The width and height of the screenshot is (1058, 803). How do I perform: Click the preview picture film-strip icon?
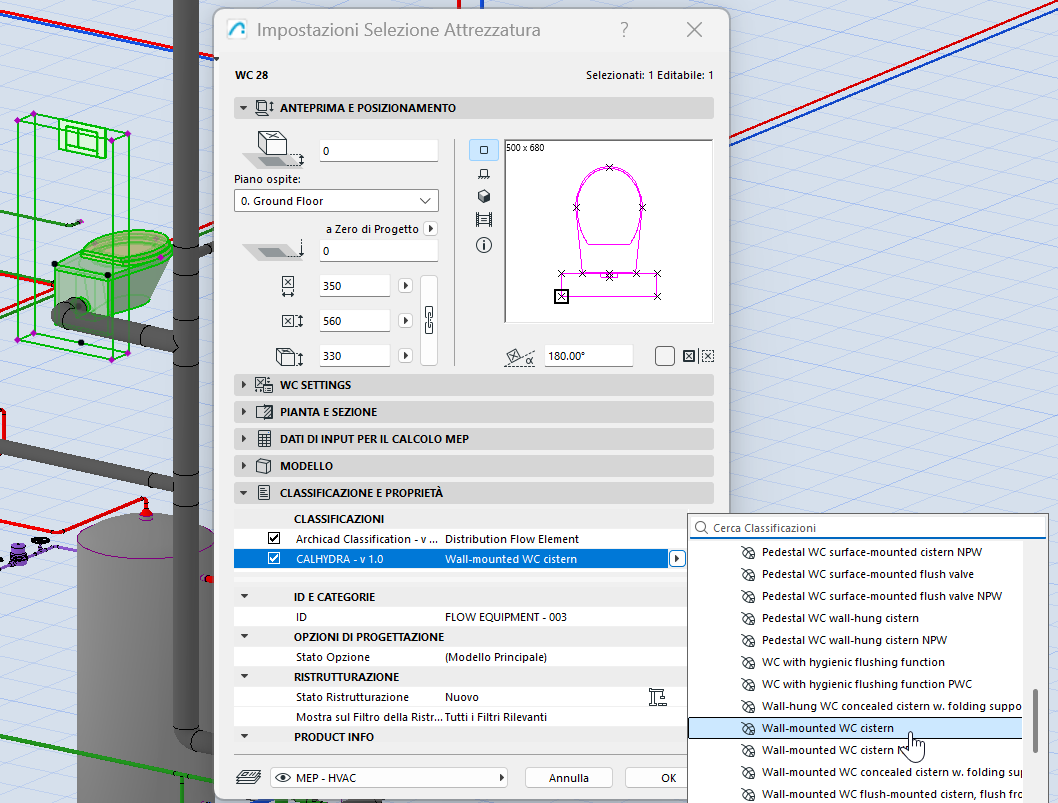pyautogui.click(x=484, y=220)
